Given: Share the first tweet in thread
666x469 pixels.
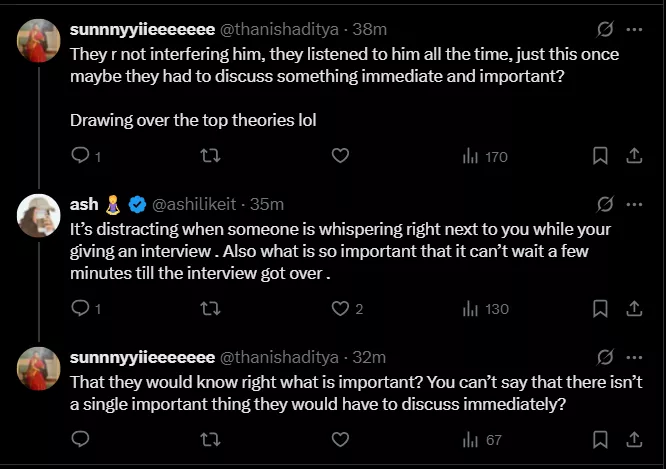Looking at the screenshot, I should [633, 156].
